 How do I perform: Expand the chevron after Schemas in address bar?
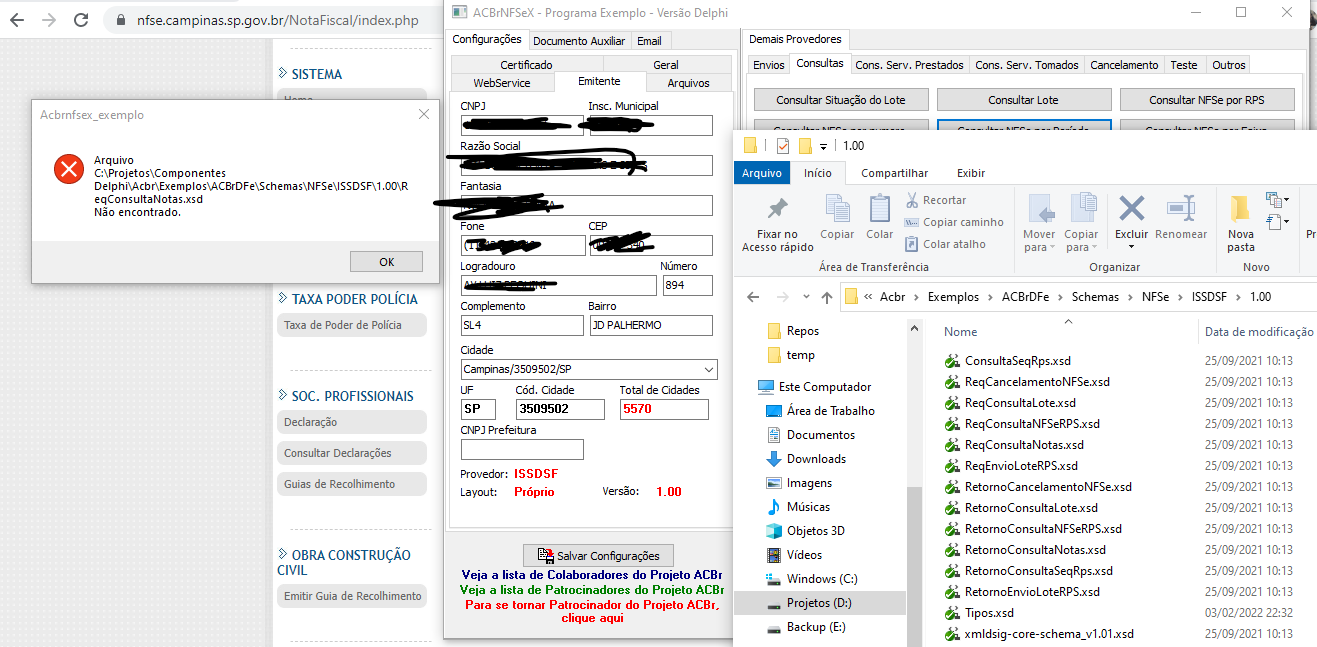coord(1128,297)
